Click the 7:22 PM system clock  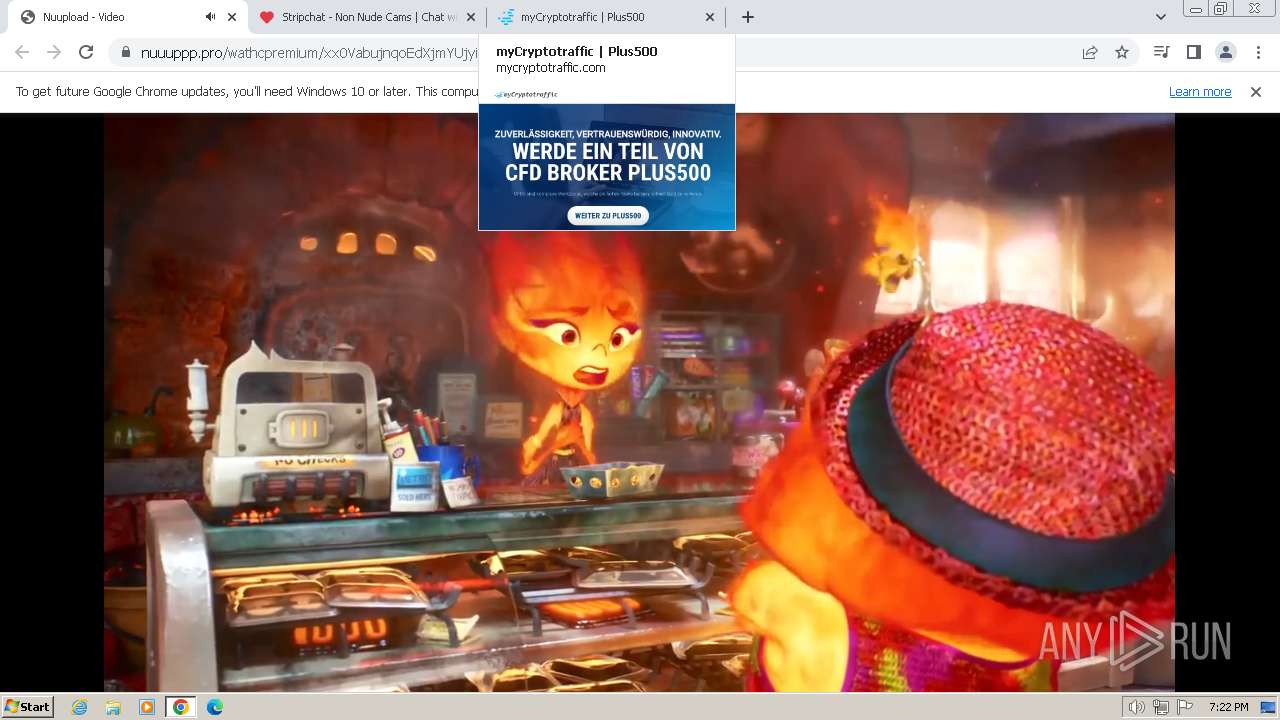tap(1228, 707)
